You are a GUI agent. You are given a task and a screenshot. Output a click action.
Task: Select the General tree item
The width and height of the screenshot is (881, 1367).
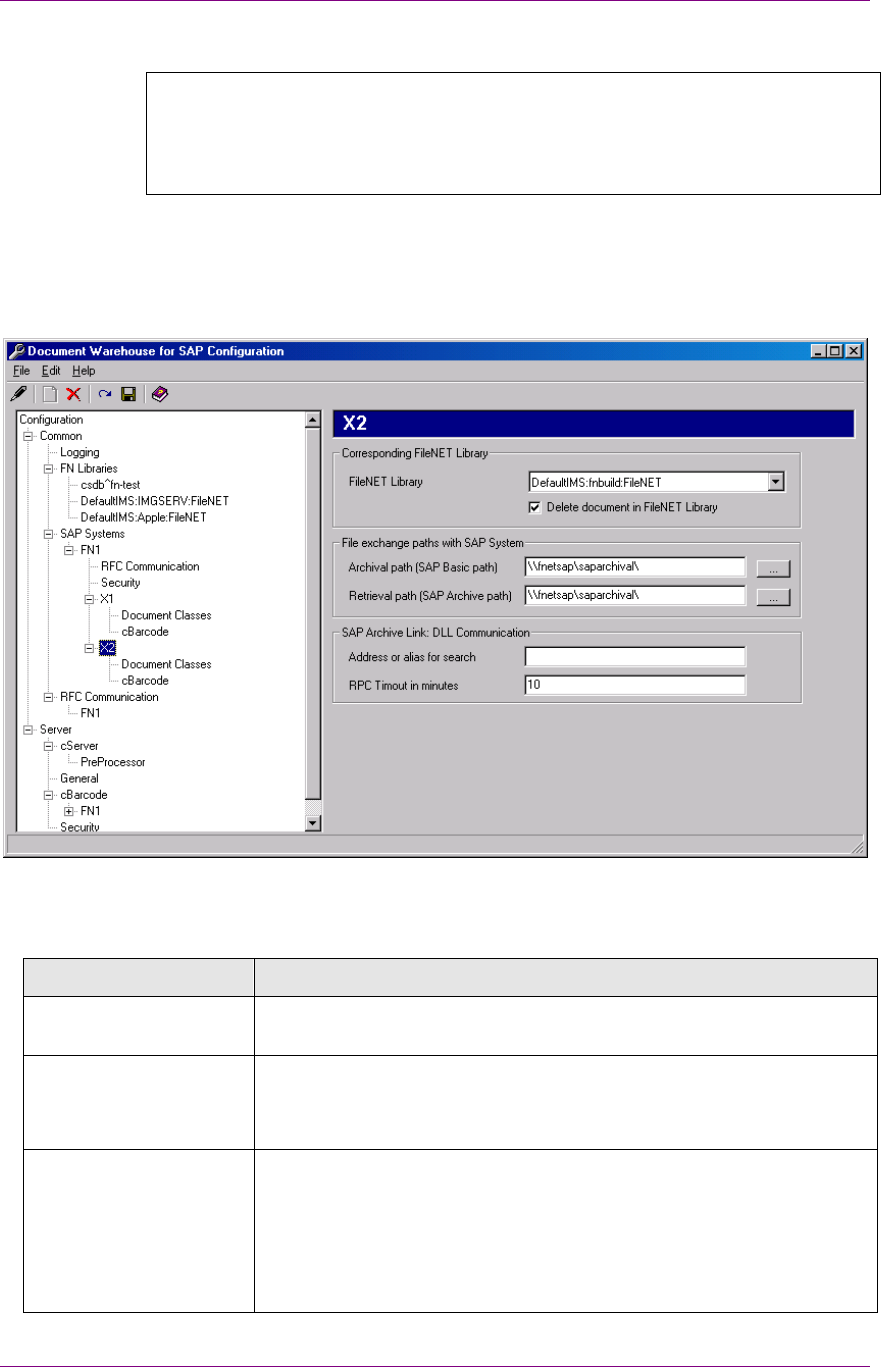coord(79,778)
